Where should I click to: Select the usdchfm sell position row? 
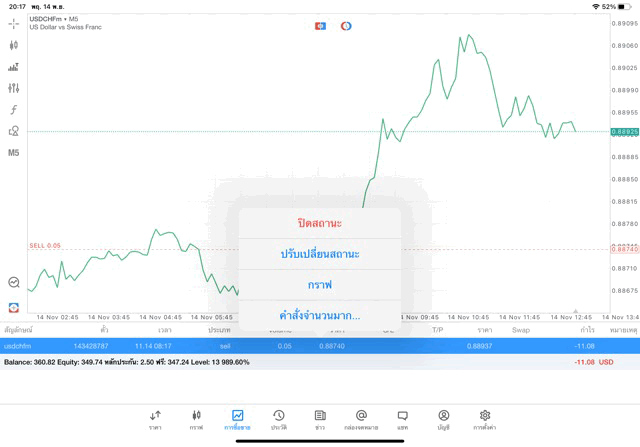point(120,346)
